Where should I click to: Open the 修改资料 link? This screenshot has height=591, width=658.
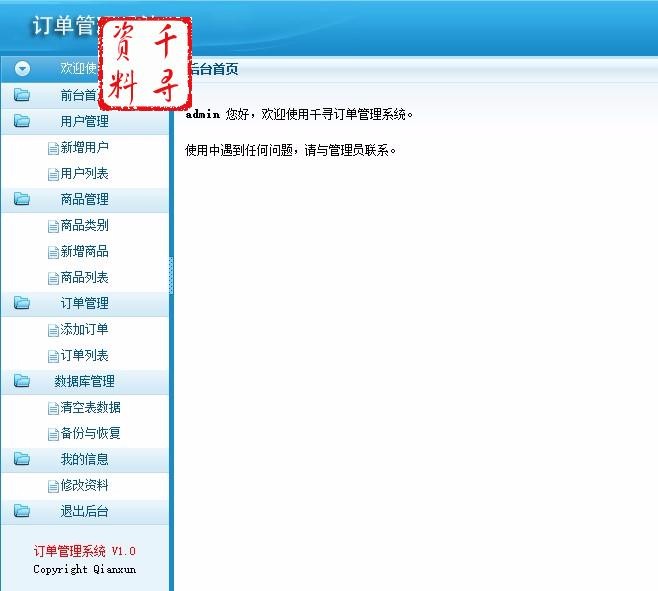click(x=84, y=485)
